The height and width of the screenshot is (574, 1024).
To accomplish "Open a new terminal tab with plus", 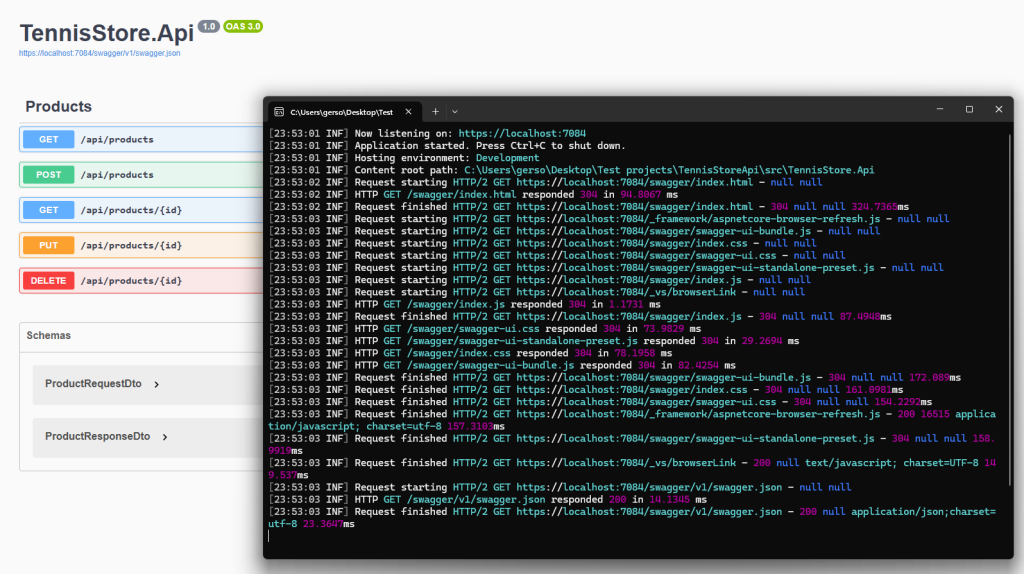I will tap(436, 112).
